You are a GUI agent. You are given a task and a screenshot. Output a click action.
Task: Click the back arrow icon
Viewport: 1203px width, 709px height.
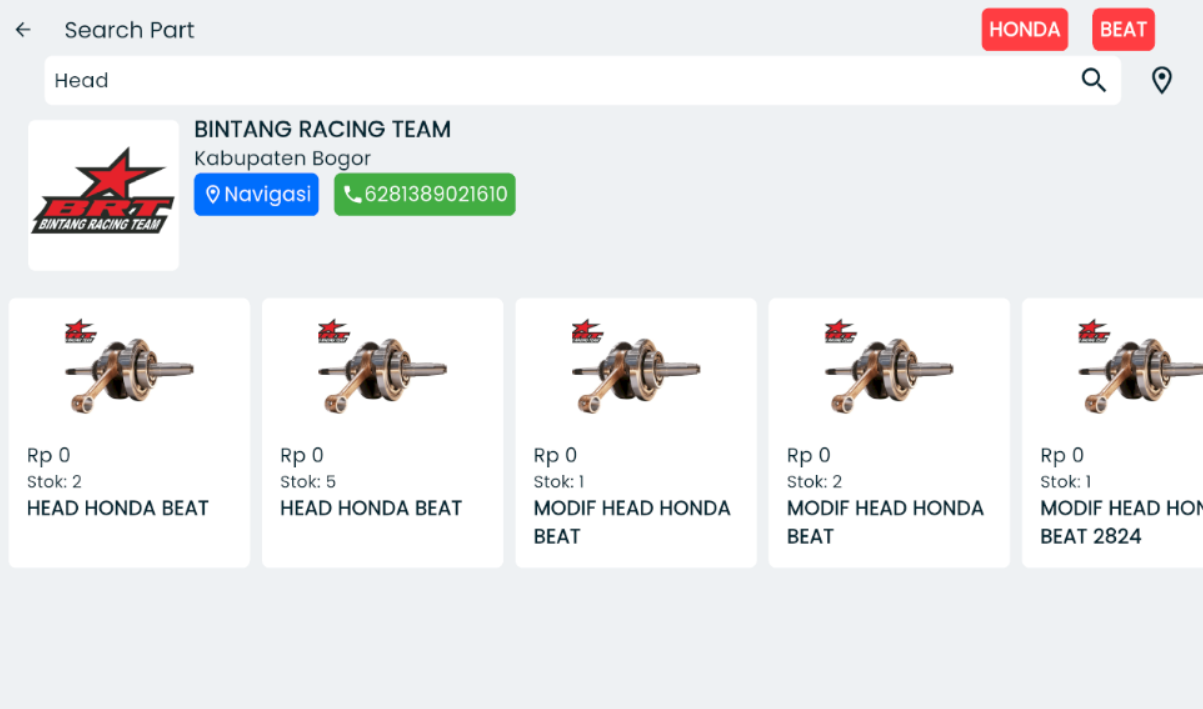pyautogui.click(x=23, y=30)
